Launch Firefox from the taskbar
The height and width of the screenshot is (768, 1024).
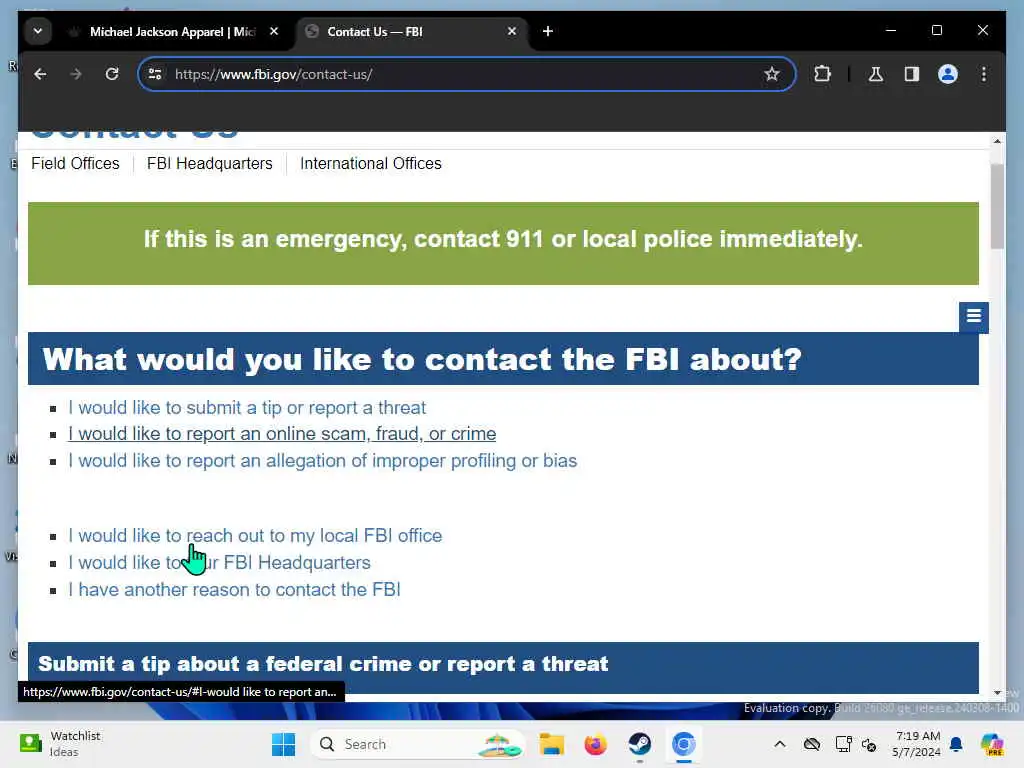click(596, 744)
